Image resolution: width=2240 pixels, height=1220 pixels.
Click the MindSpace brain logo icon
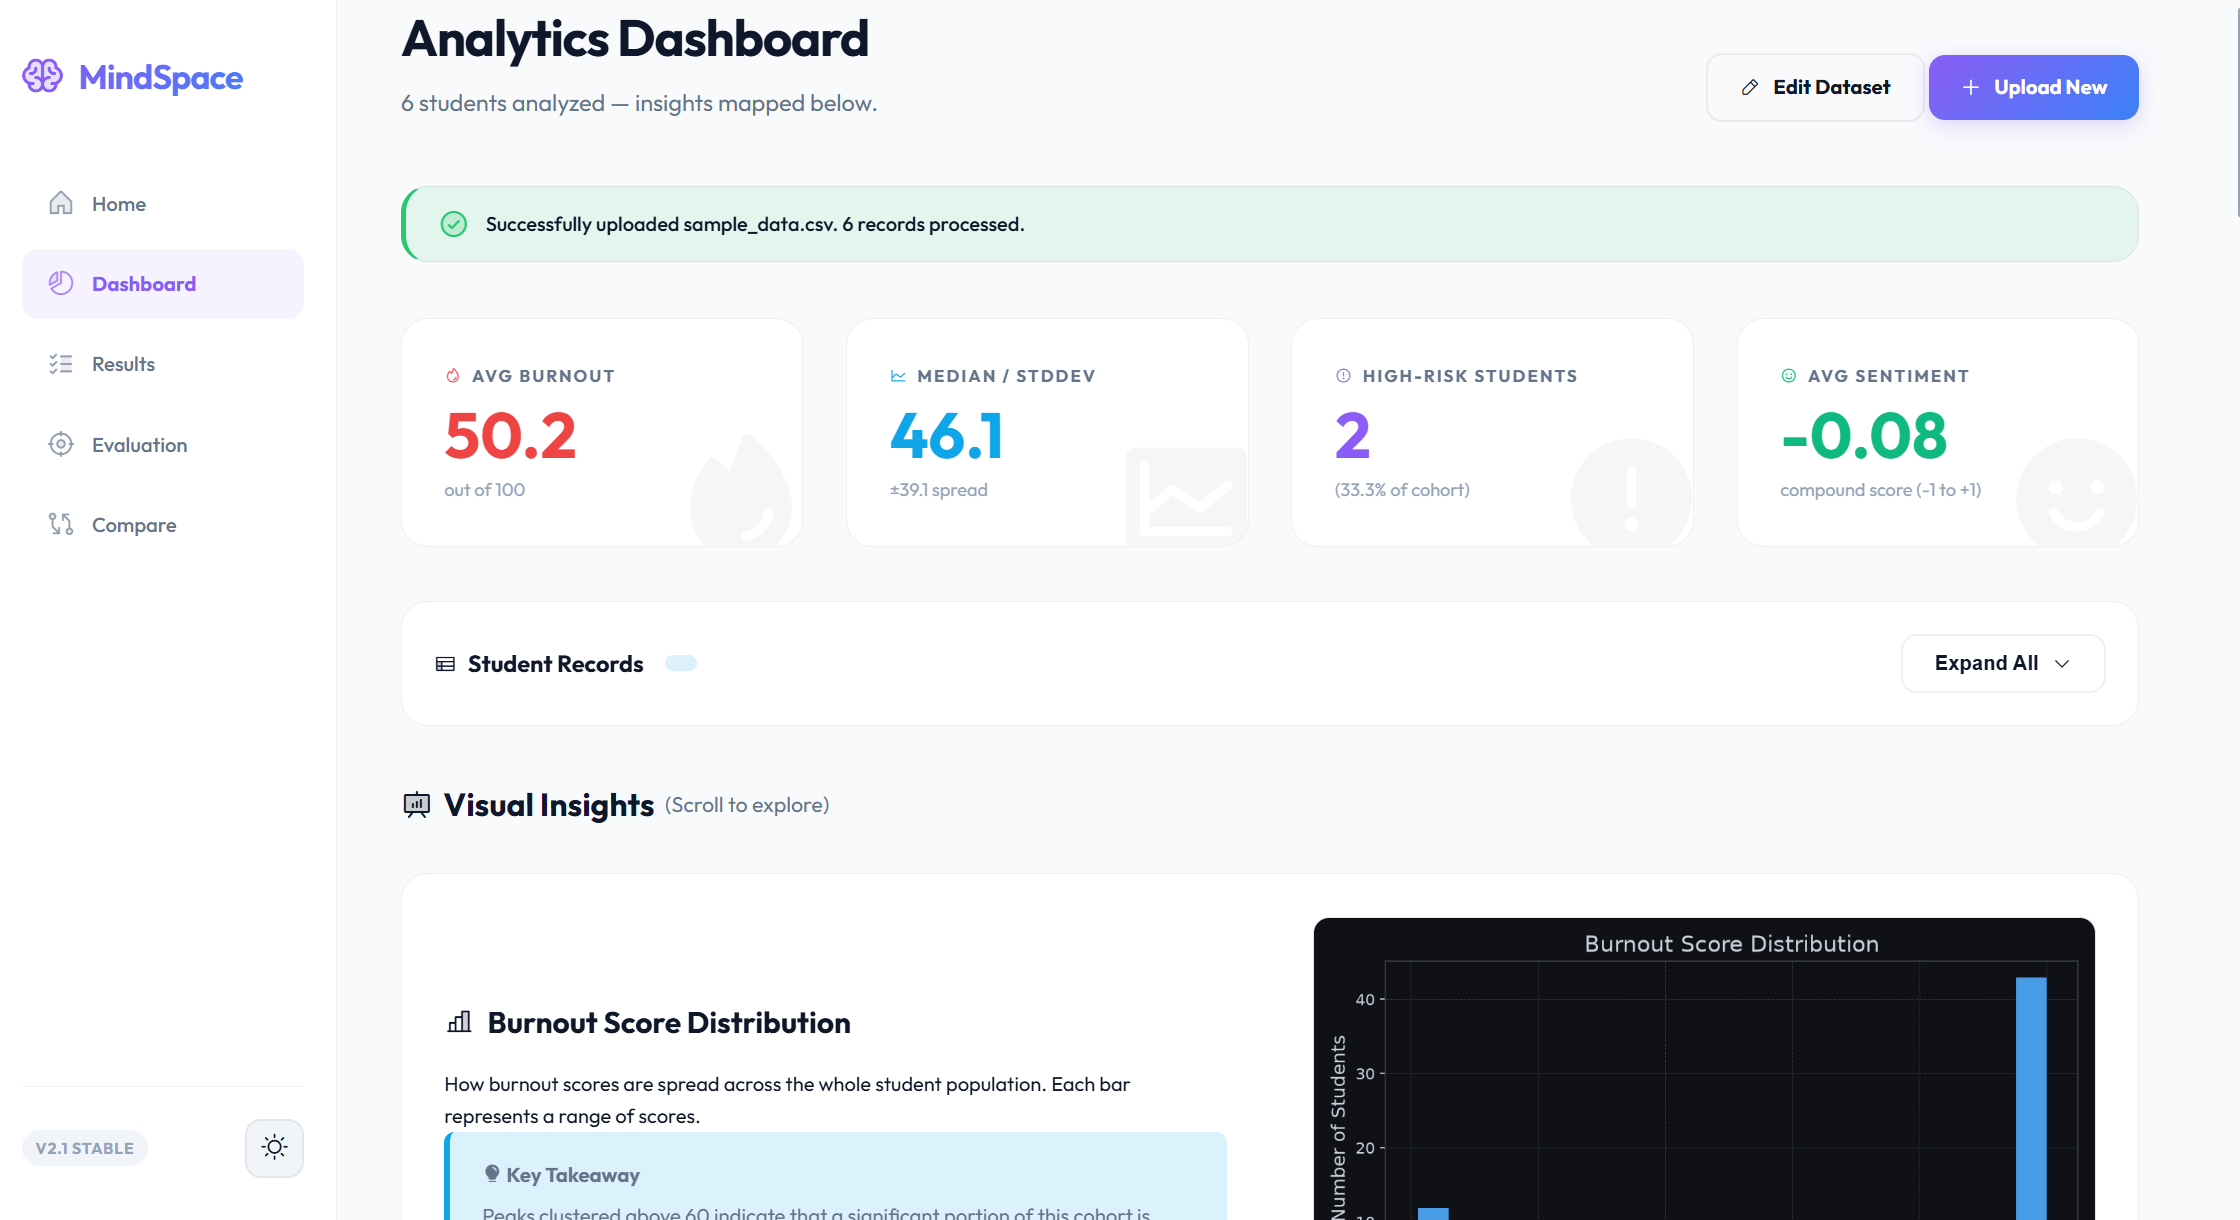[x=43, y=76]
